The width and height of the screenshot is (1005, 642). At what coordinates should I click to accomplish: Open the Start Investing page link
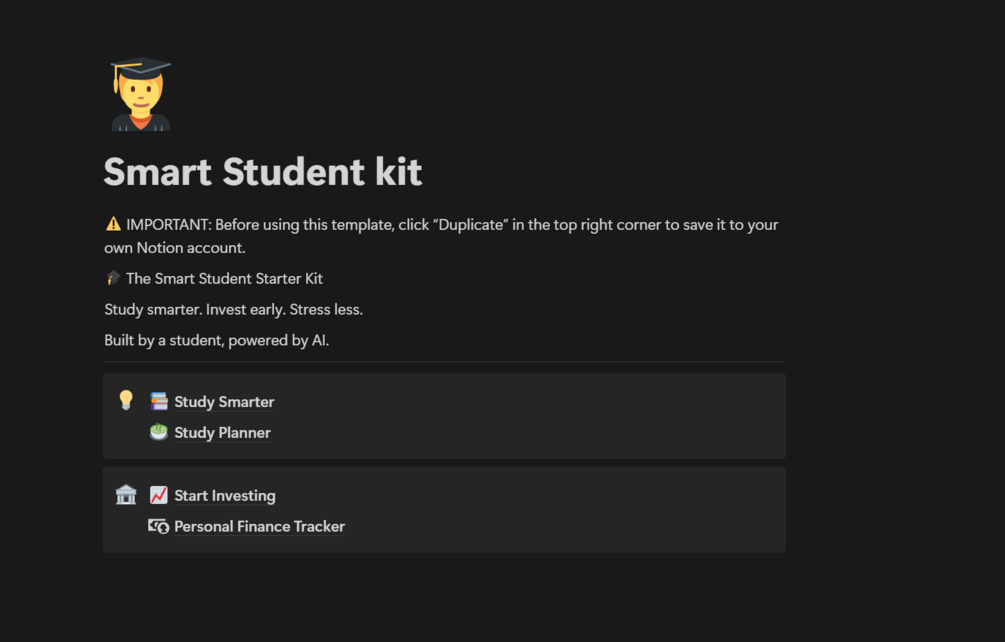pos(225,496)
